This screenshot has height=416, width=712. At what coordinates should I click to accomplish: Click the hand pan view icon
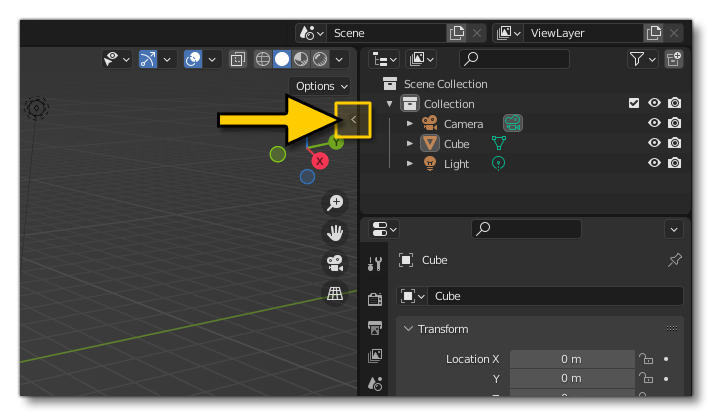[x=335, y=233]
